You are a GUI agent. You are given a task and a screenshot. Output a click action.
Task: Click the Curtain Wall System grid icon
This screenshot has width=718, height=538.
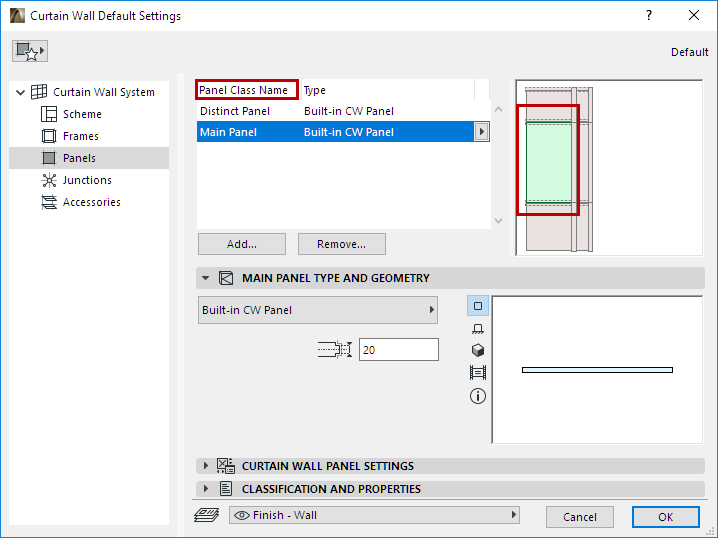(39, 92)
